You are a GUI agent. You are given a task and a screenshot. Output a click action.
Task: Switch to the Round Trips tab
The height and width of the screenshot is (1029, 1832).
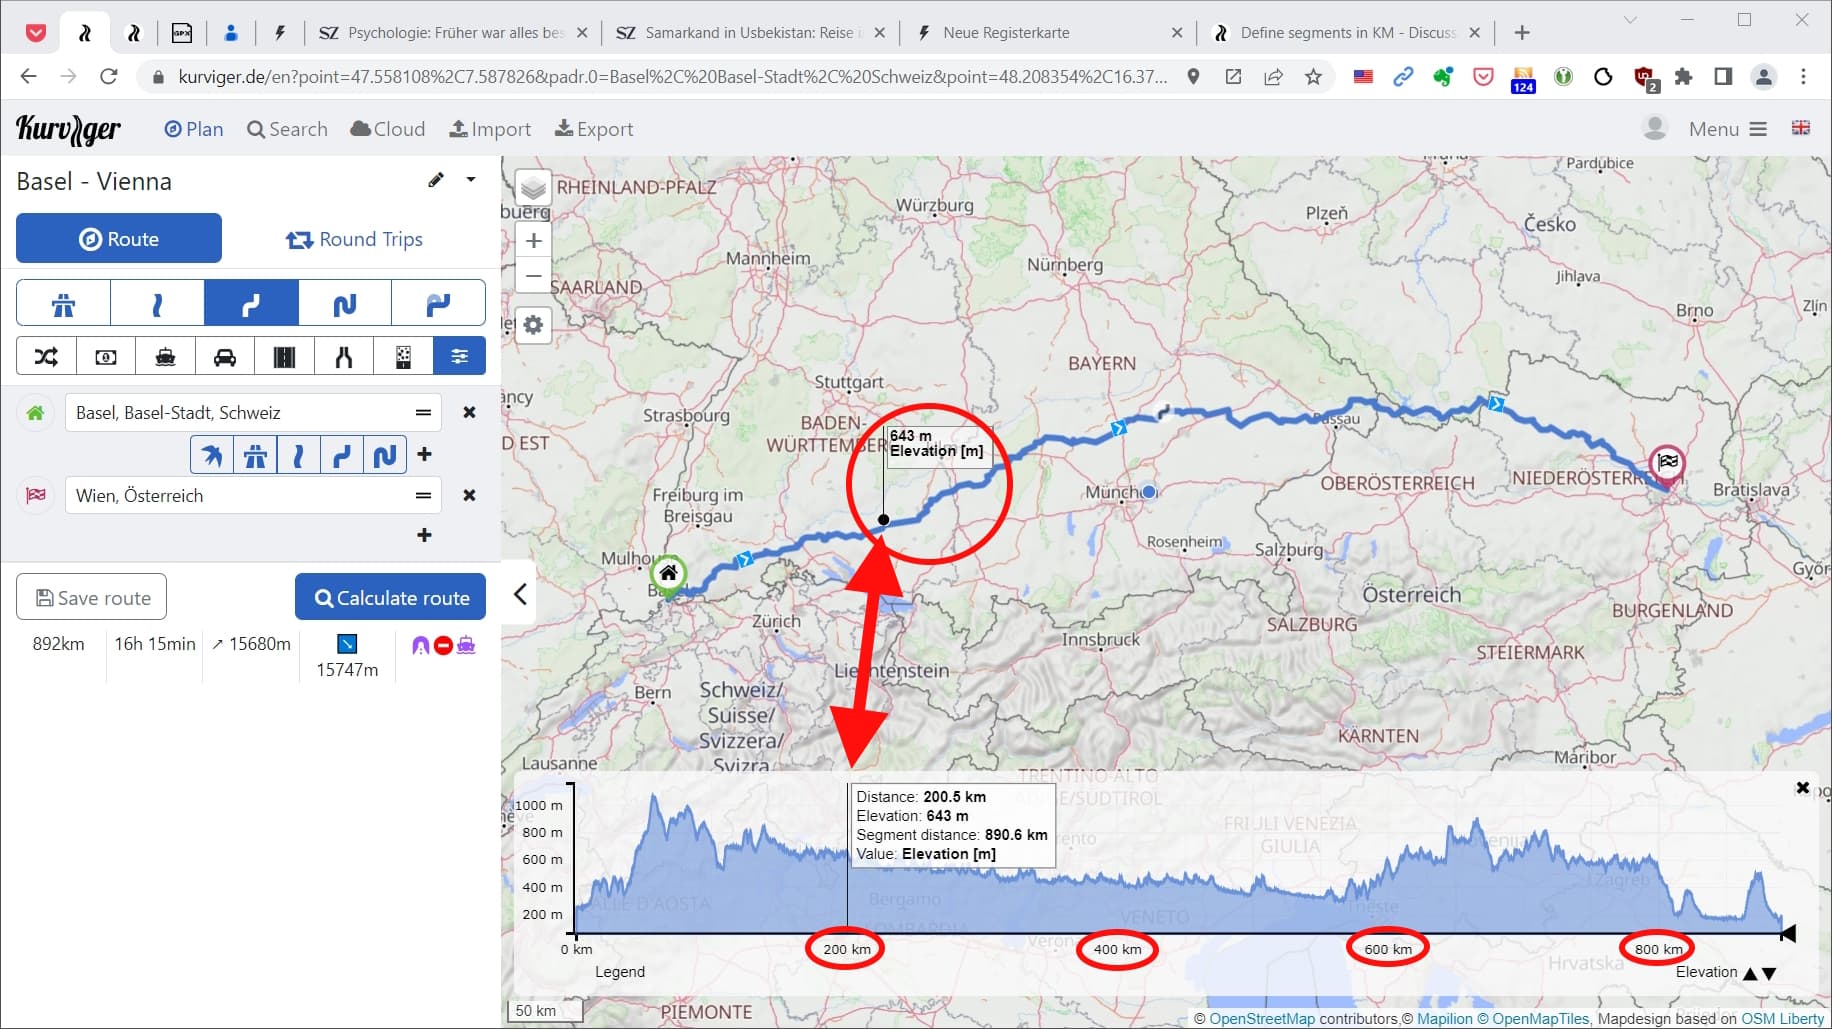tap(354, 239)
